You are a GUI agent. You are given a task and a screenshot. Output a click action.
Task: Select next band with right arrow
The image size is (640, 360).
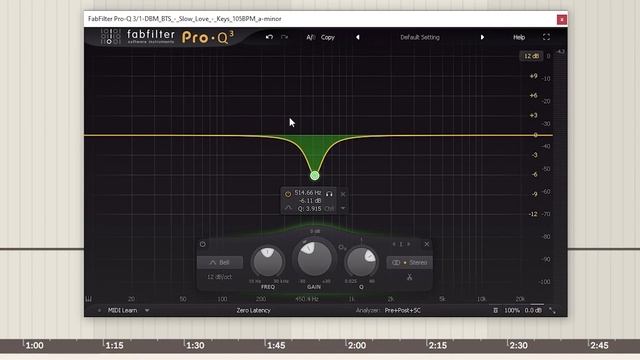tap(409, 244)
